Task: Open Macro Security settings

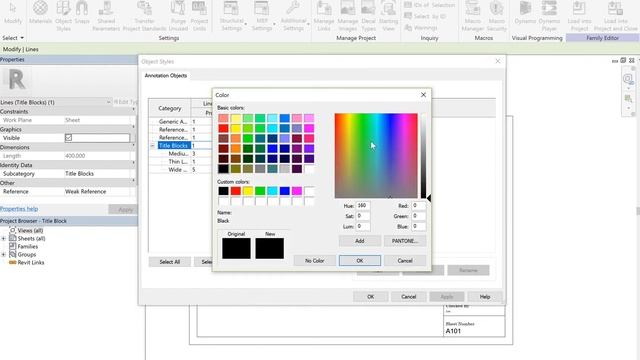Action: pyautogui.click(x=496, y=16)
